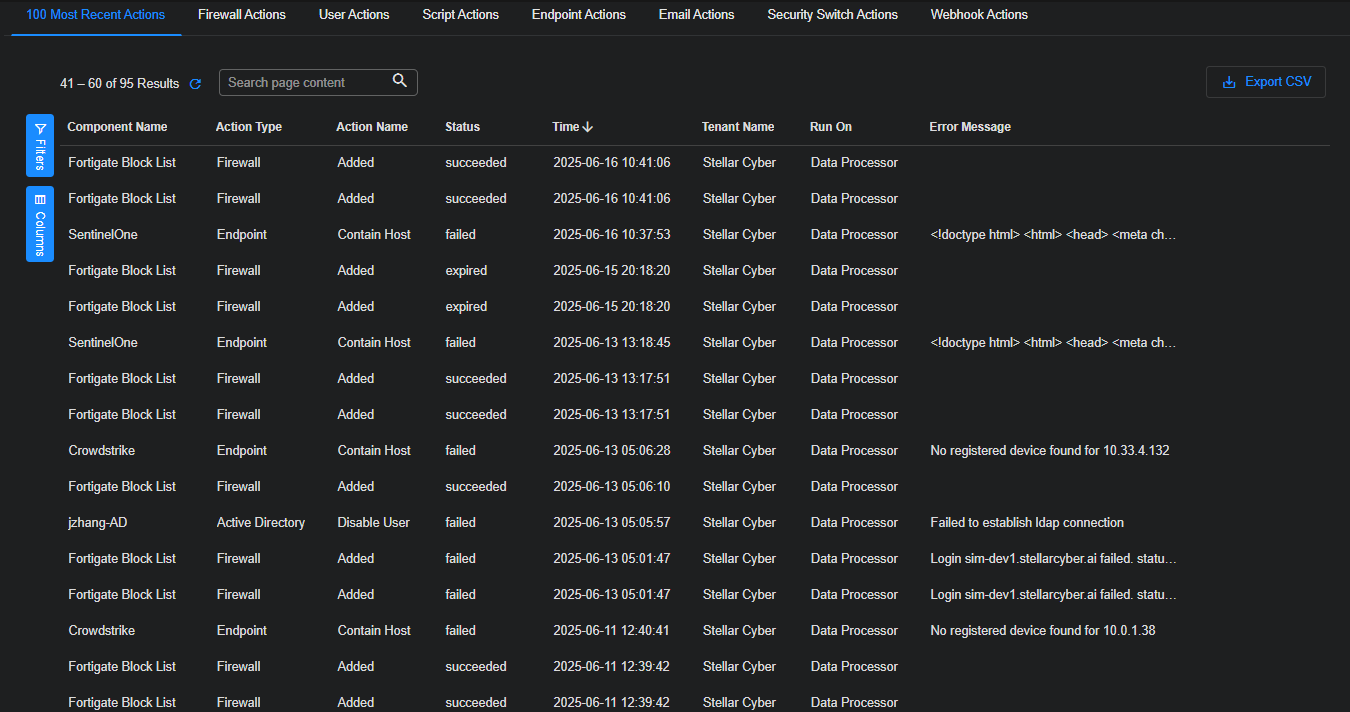Switch to the Firewall Actions tab
Image resolution: width=1350 pixels, height=712 pixels.
[x=242, y=15]
